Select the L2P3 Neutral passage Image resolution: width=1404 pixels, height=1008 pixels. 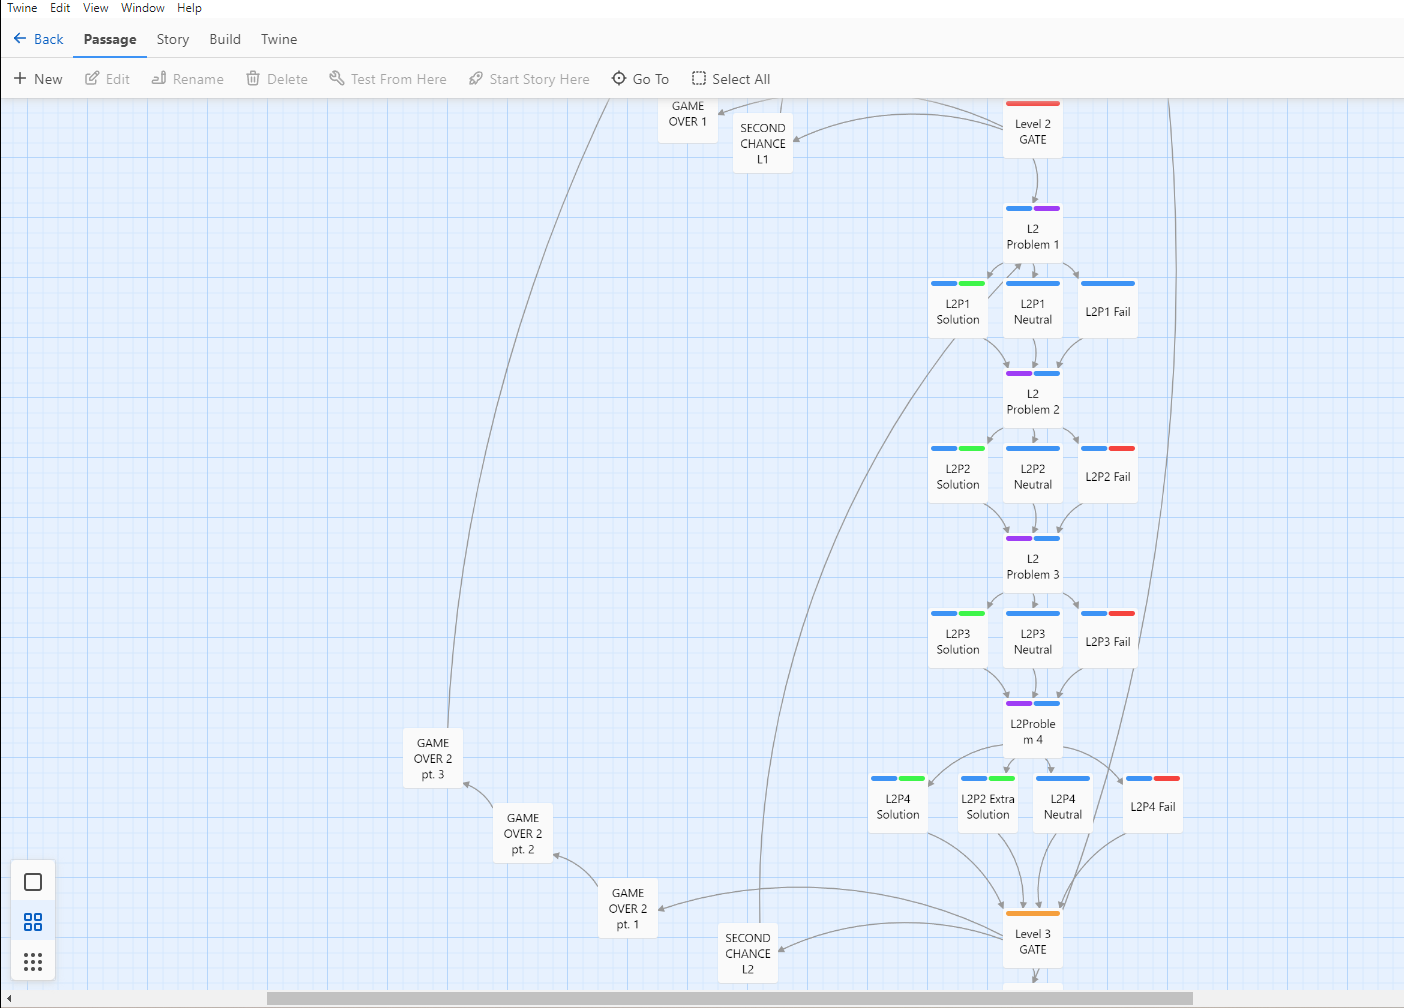click(x=1033, y=639)
